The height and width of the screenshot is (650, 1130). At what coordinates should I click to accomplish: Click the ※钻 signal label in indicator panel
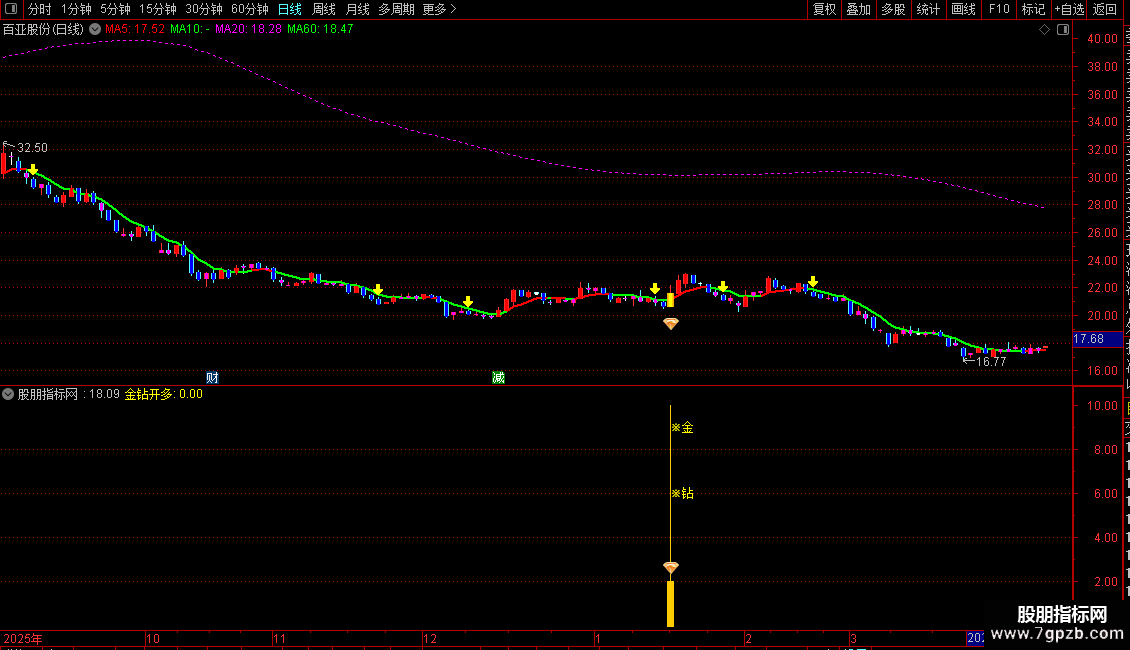682,494
